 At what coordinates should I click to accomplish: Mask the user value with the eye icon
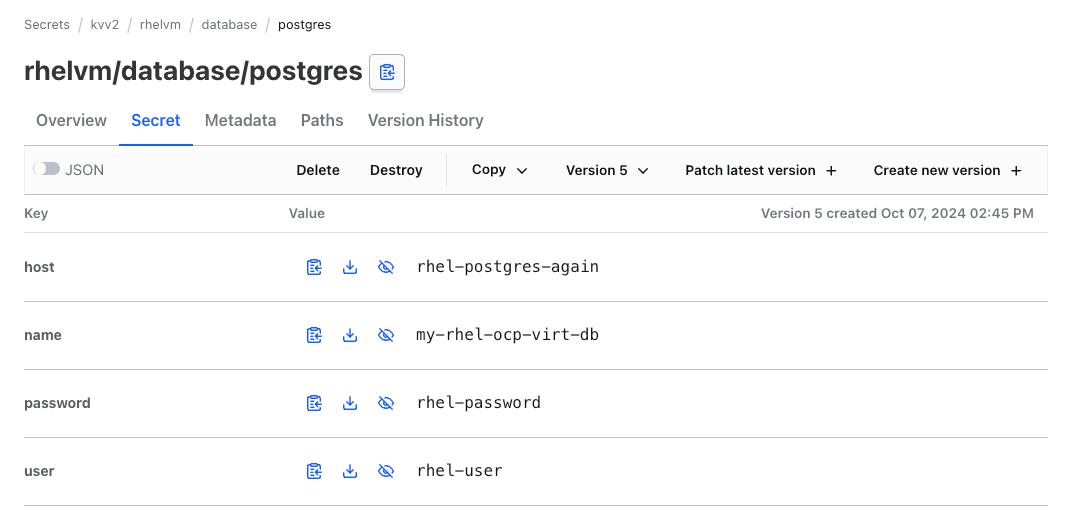386,471
